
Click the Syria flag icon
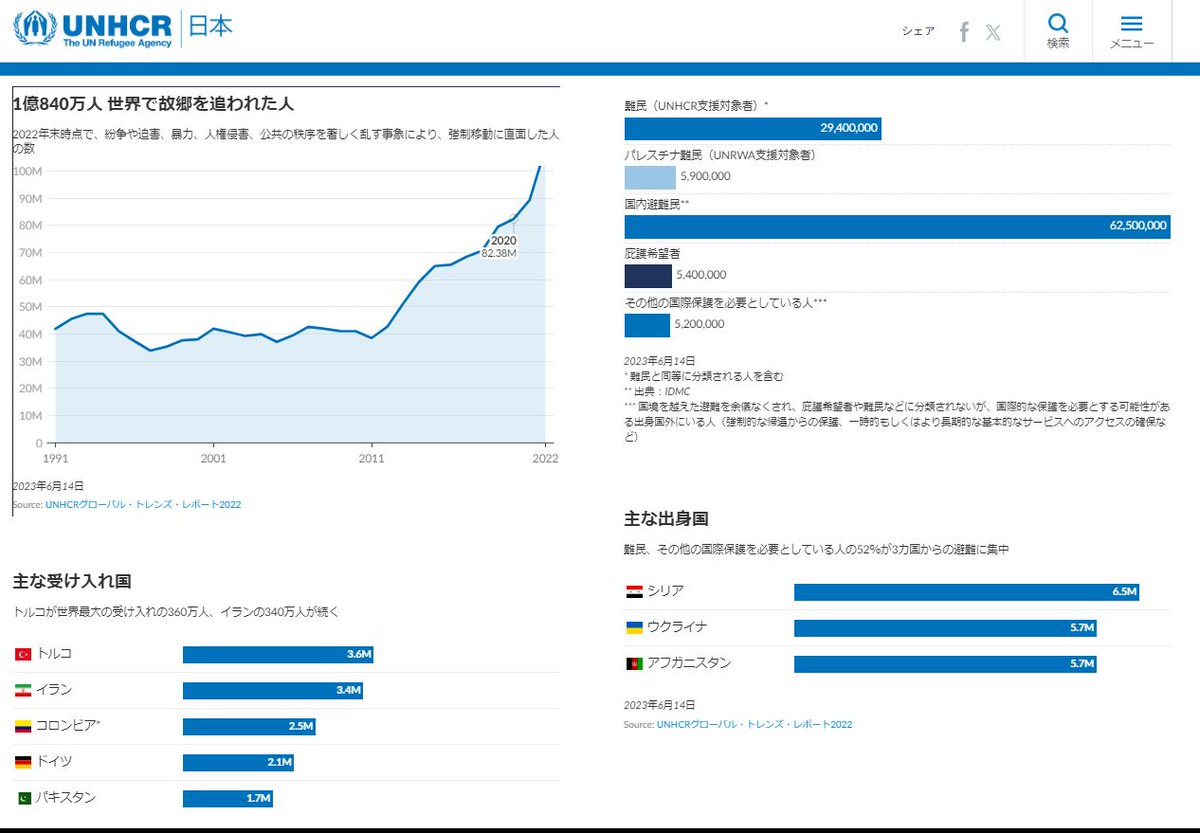634,591
